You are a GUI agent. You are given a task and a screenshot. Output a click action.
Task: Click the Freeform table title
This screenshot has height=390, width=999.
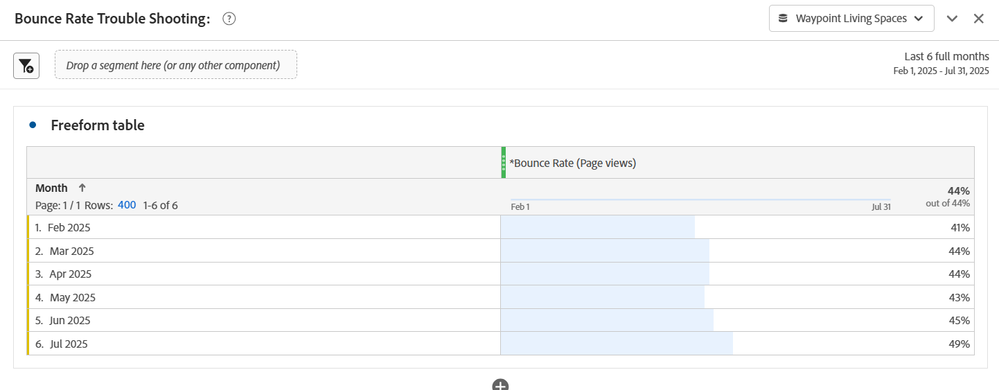click(x=97, y=126)
